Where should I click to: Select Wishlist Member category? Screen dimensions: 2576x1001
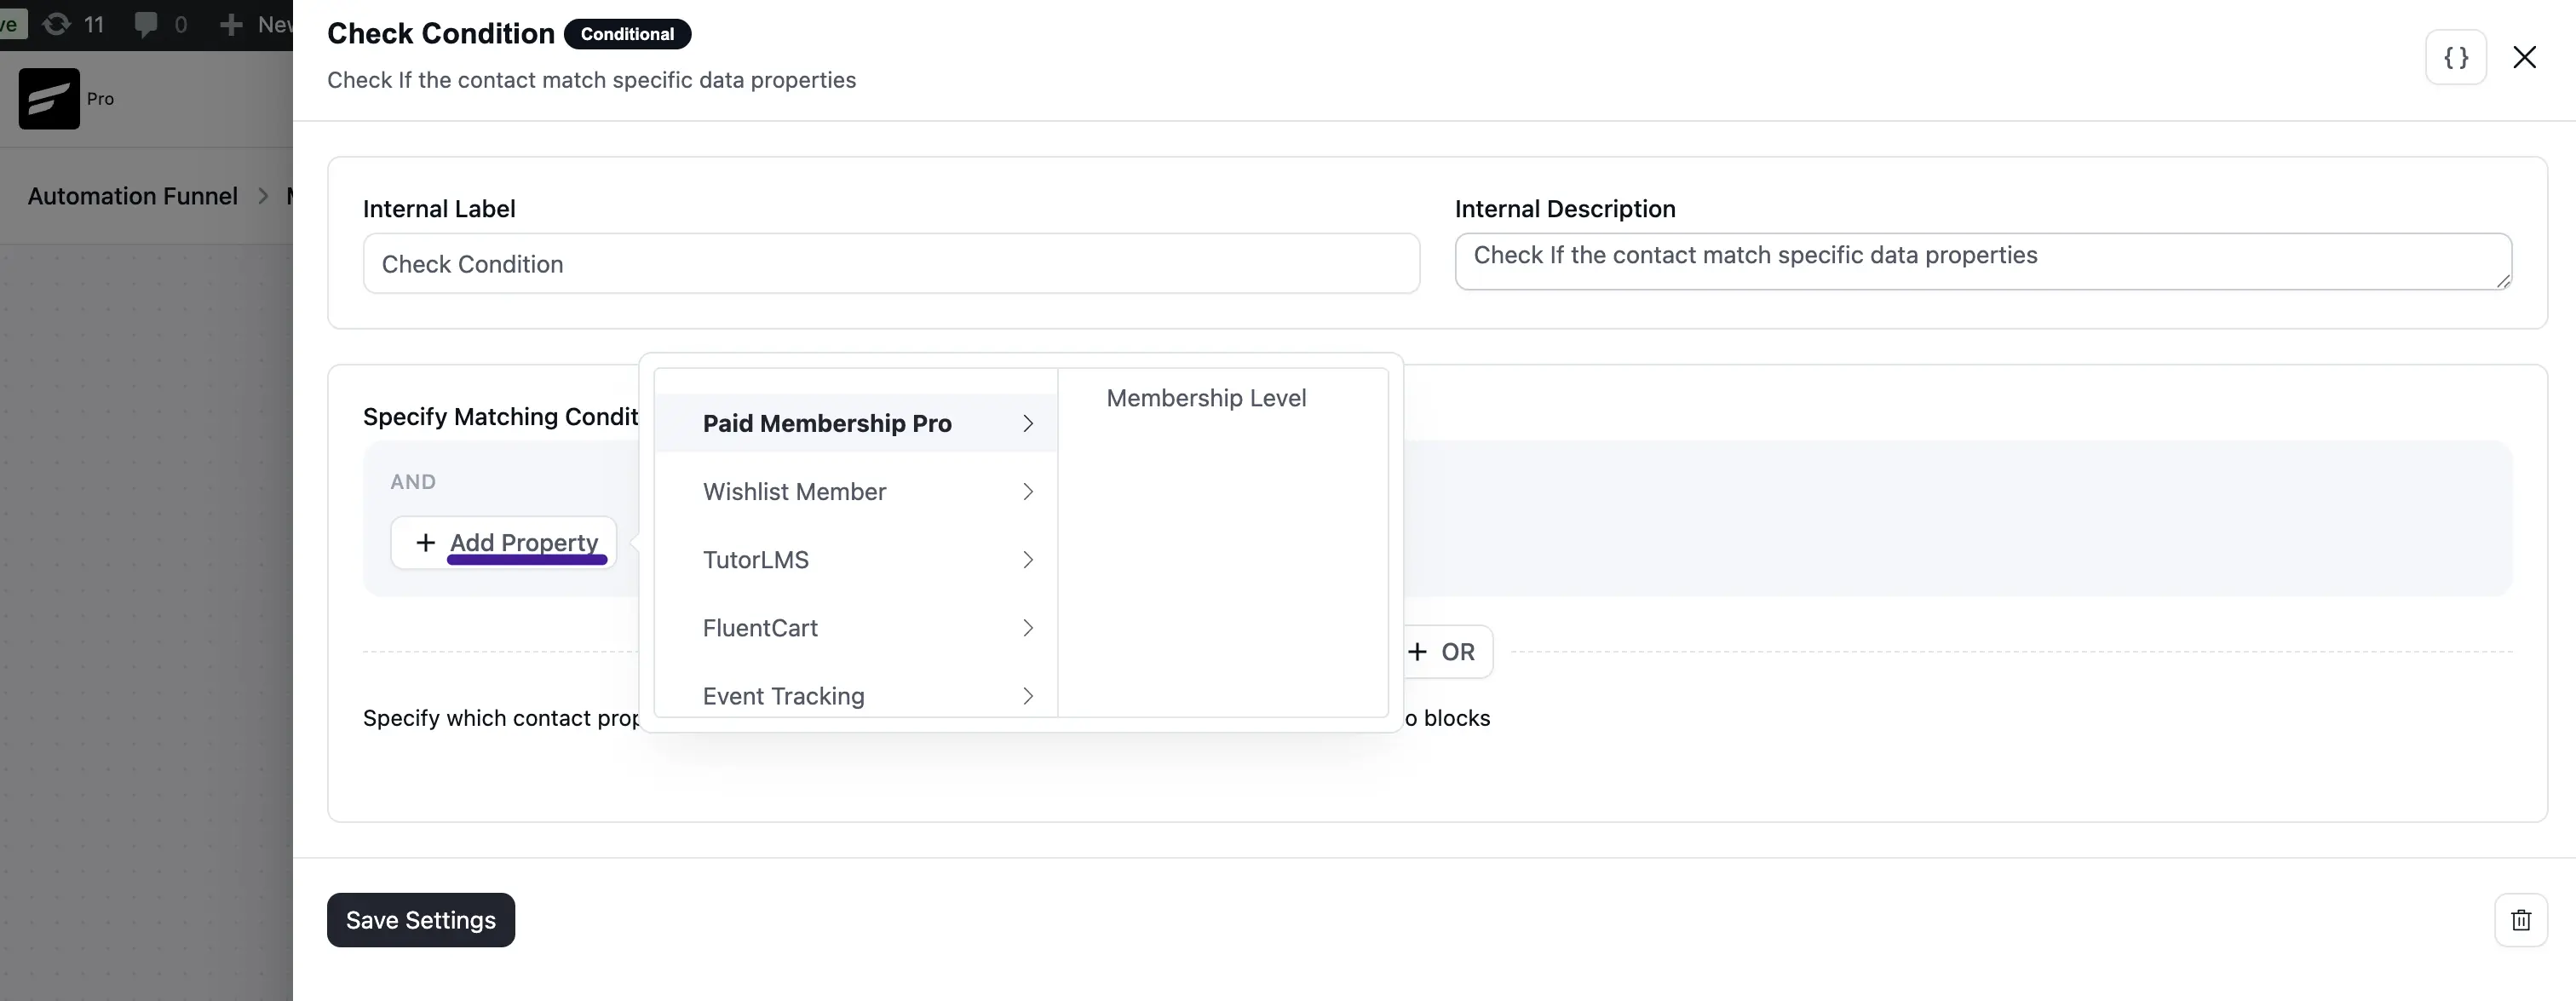856,492
